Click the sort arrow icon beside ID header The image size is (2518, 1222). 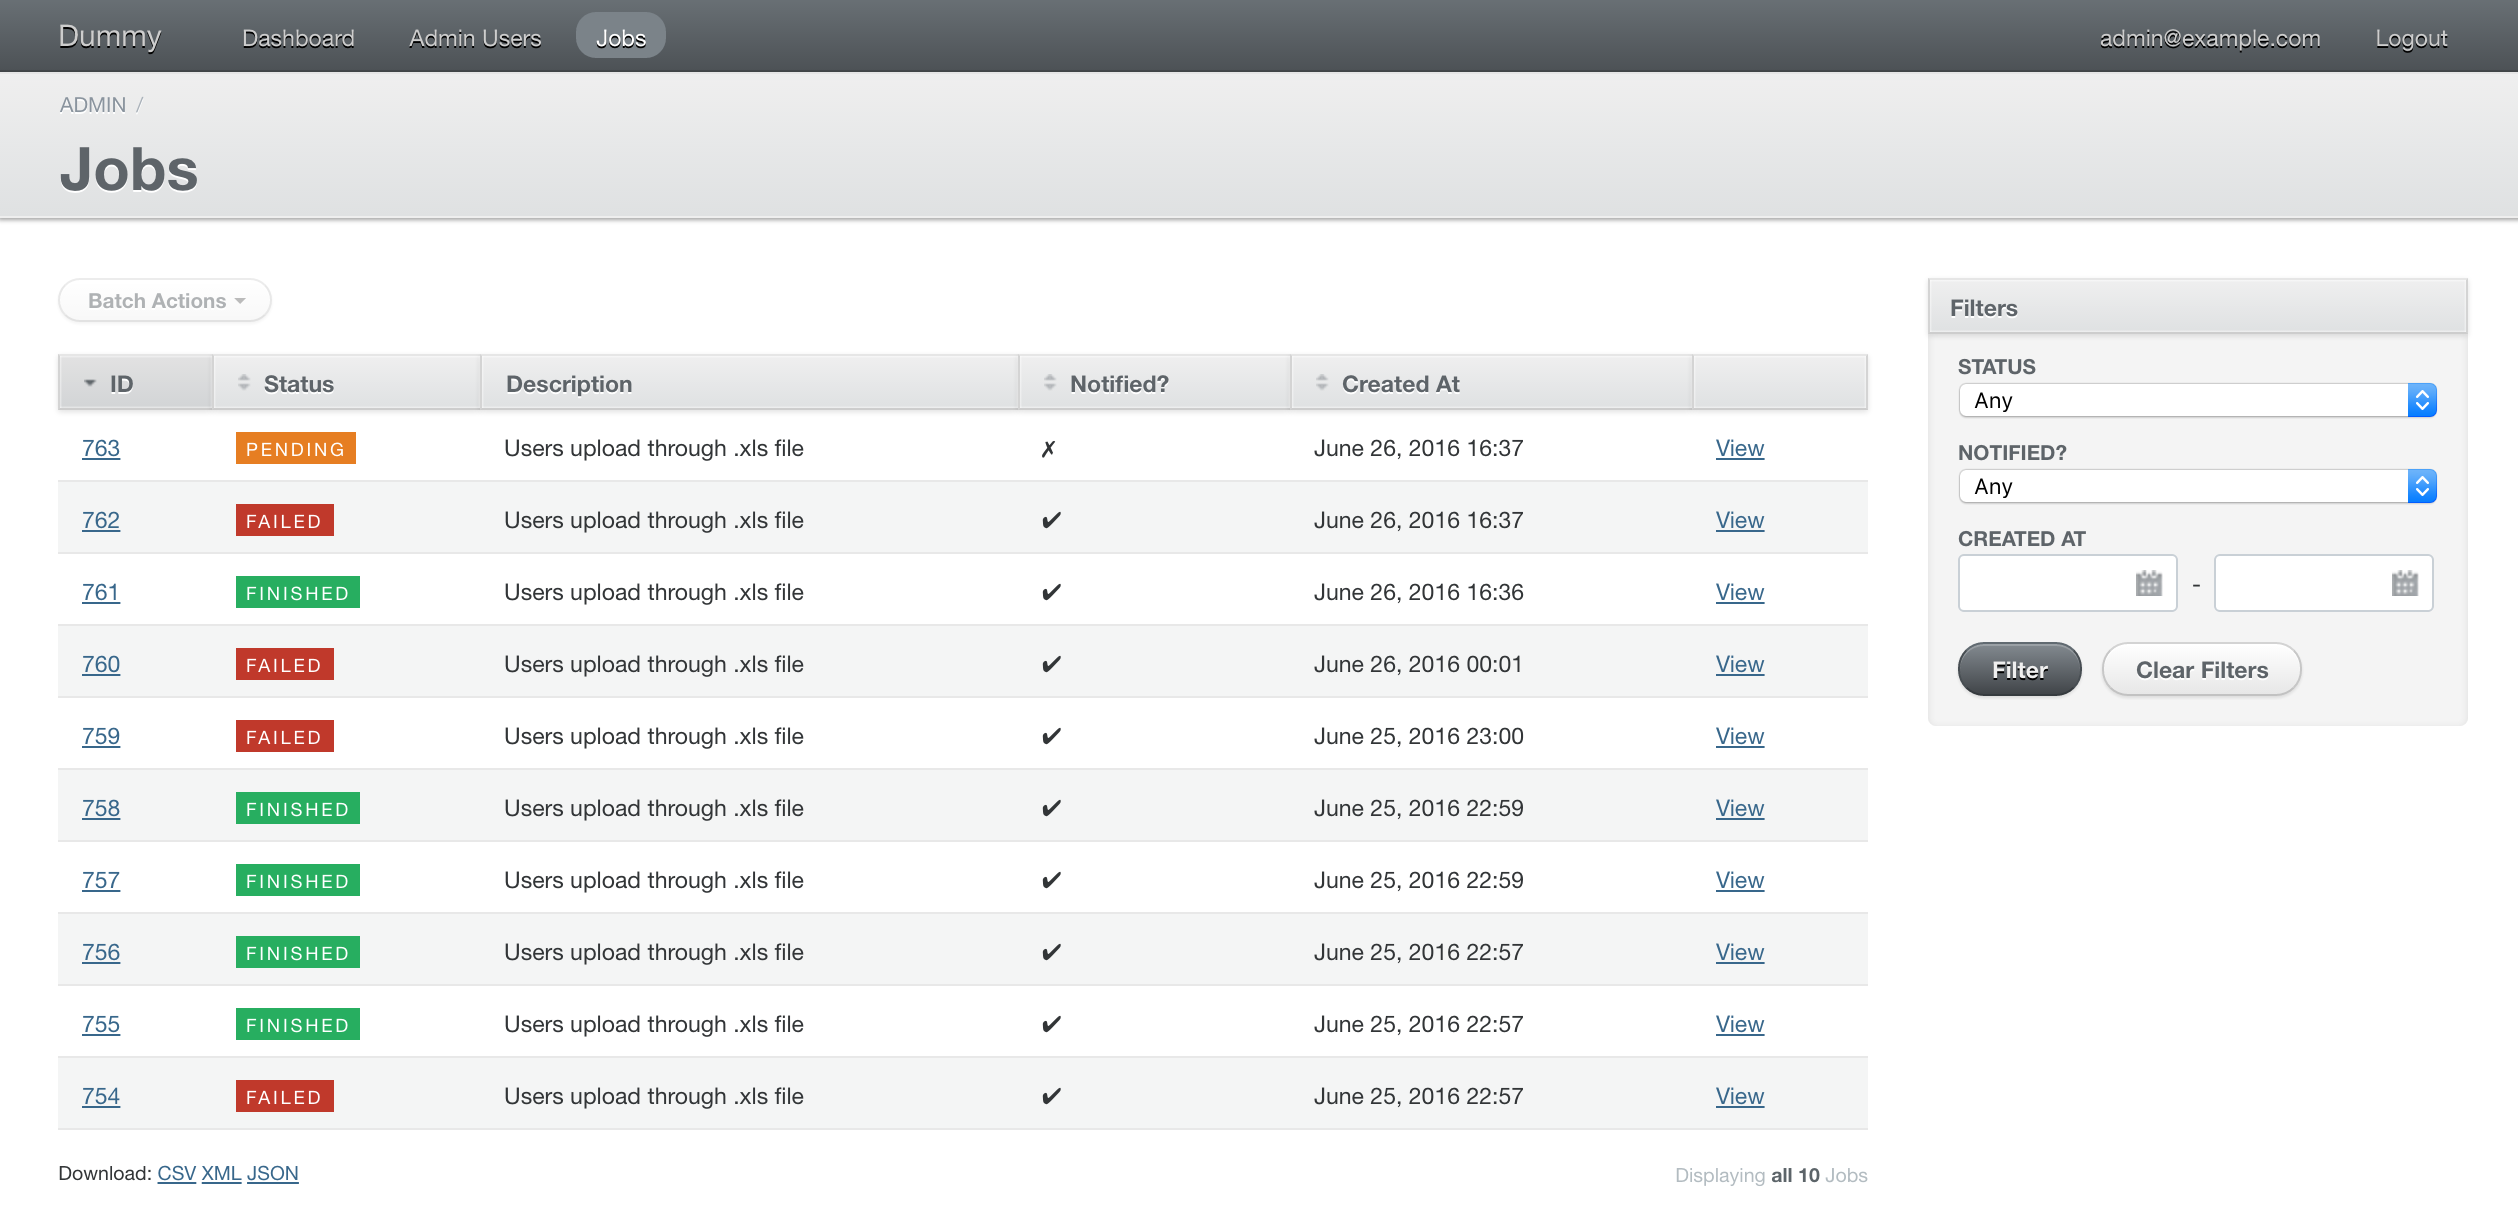(x=90, y=383)
